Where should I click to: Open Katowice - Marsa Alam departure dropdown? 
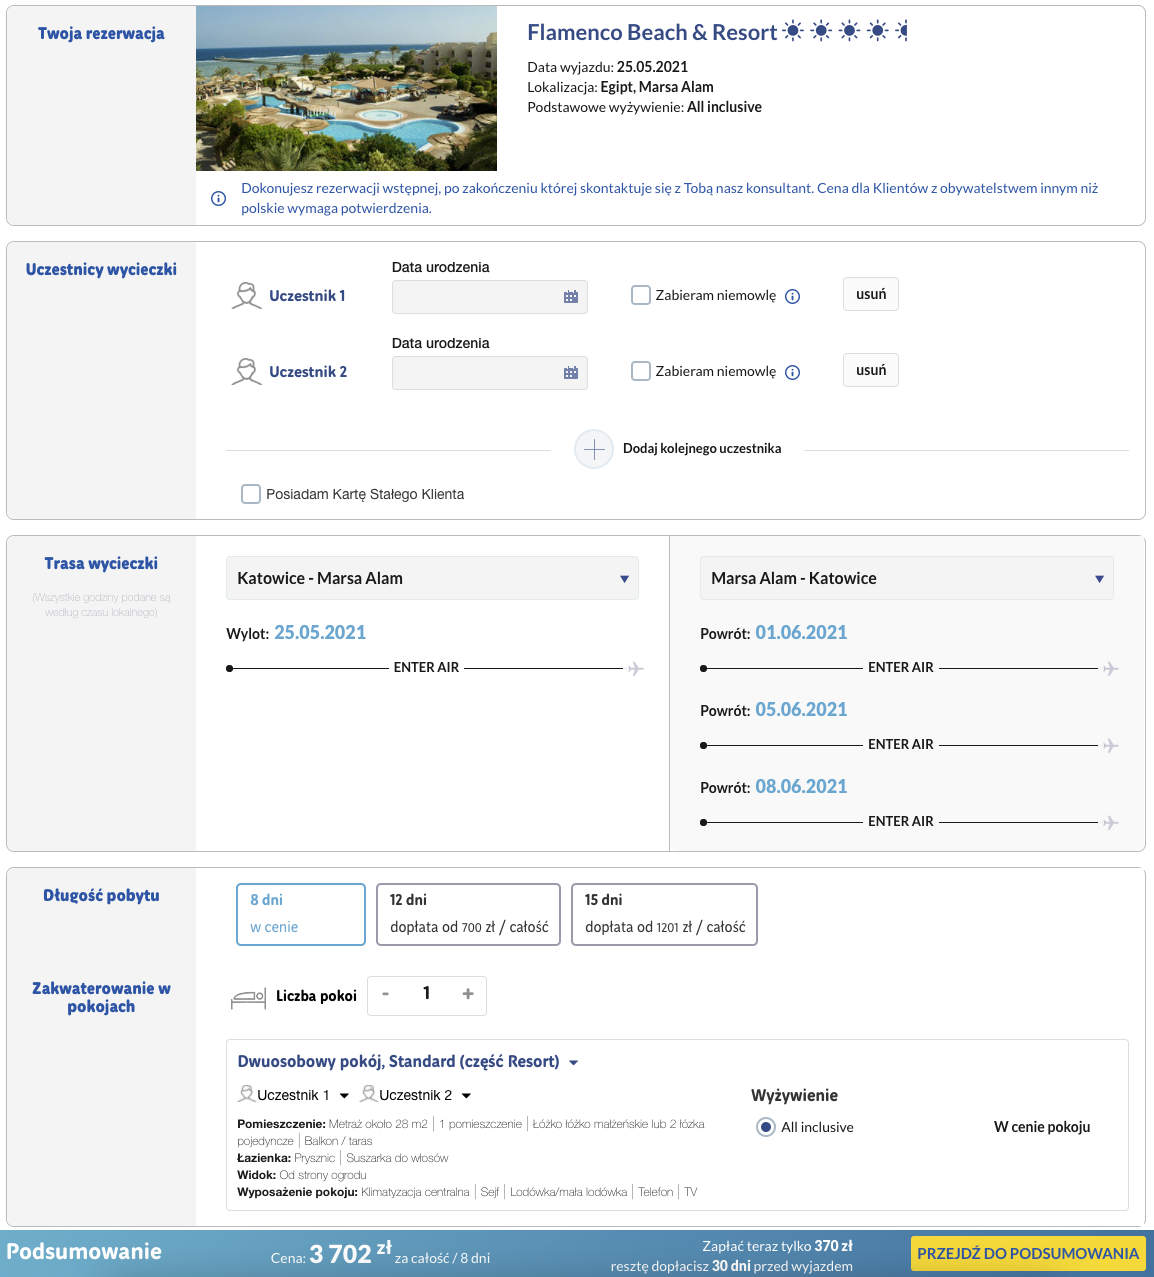point(432,578)
